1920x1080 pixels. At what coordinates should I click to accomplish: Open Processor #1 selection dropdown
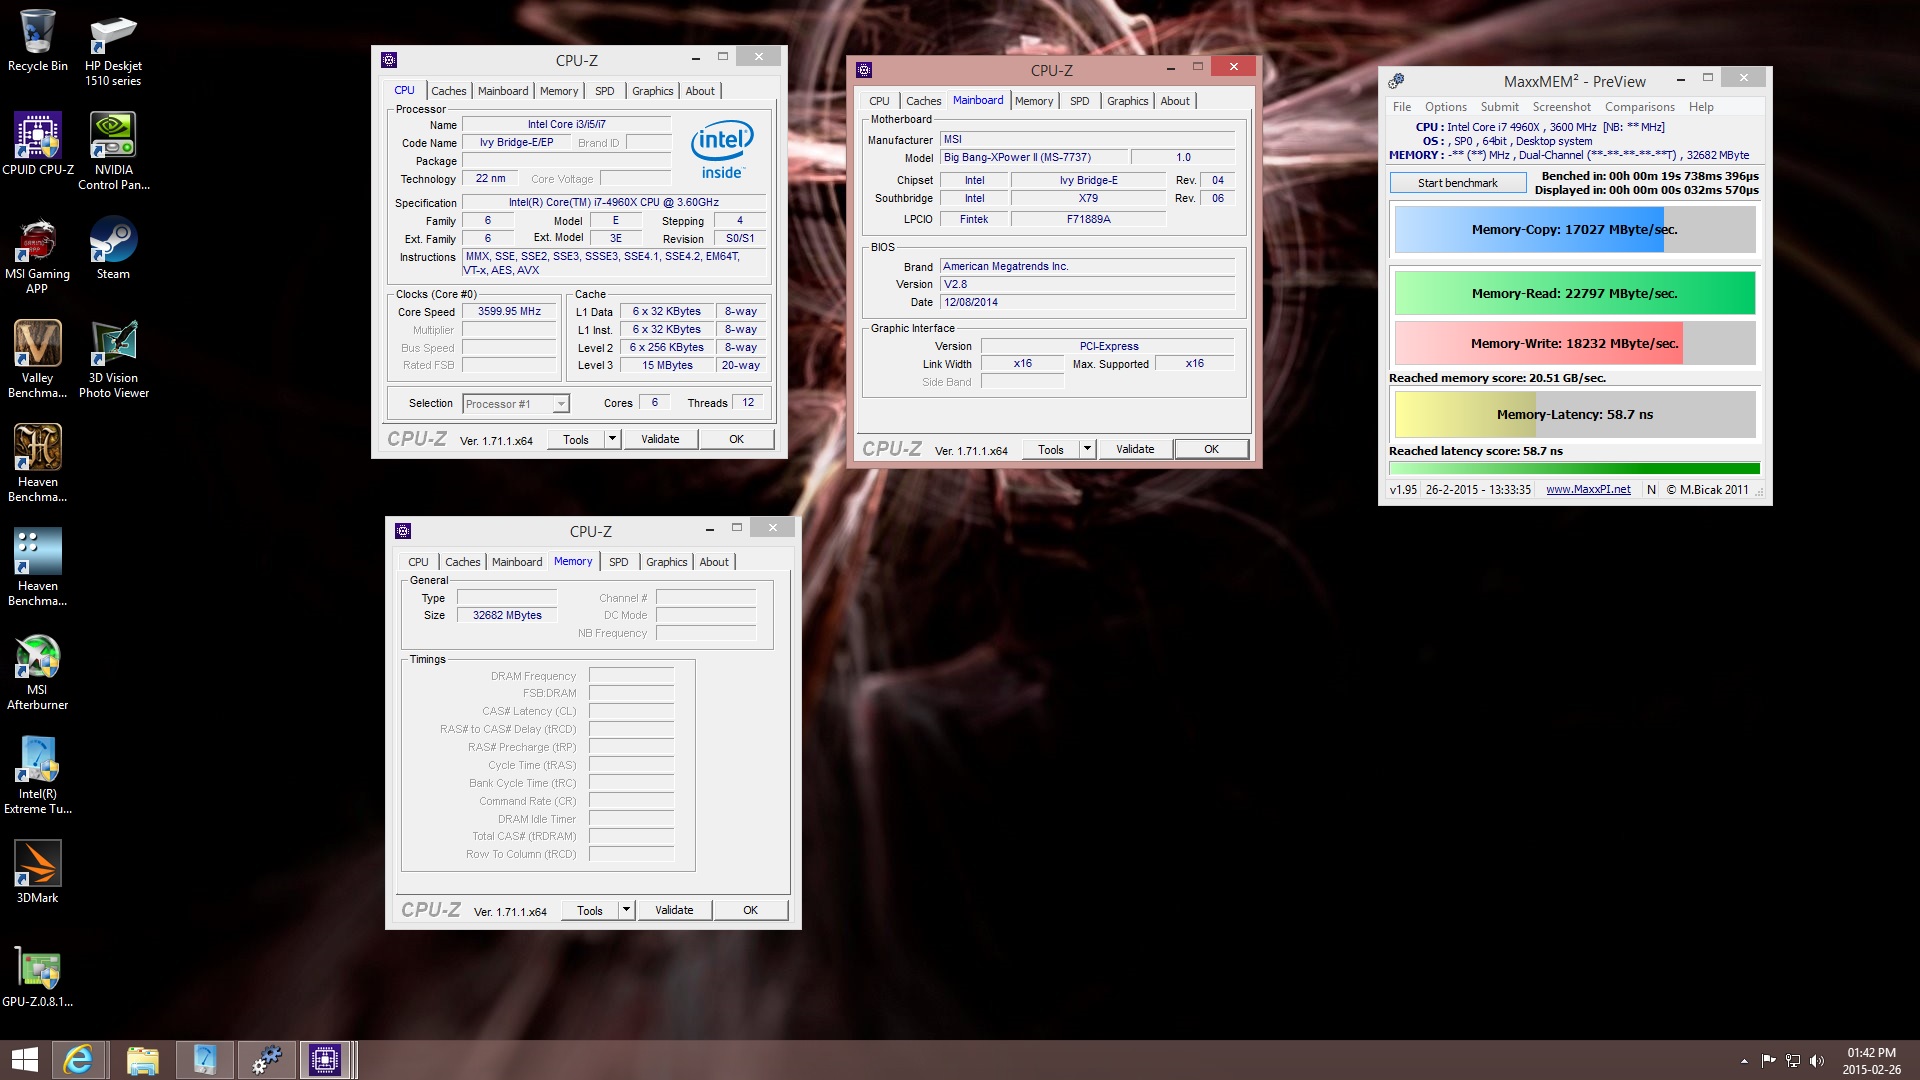[516, 404]
